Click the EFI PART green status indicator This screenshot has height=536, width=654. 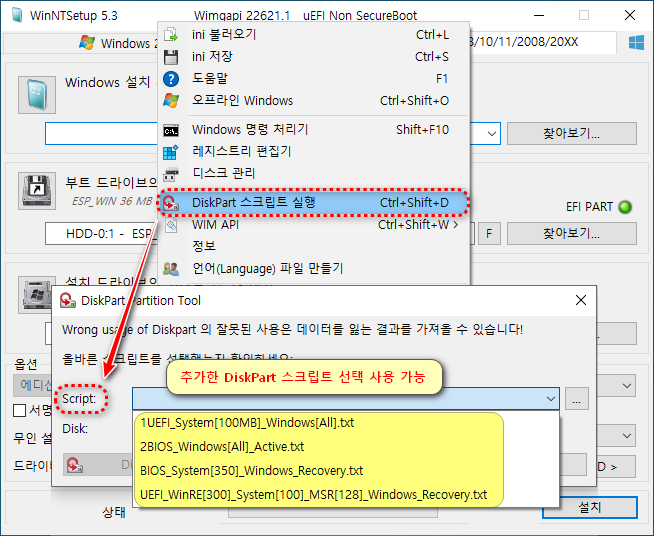coord(625,206)
